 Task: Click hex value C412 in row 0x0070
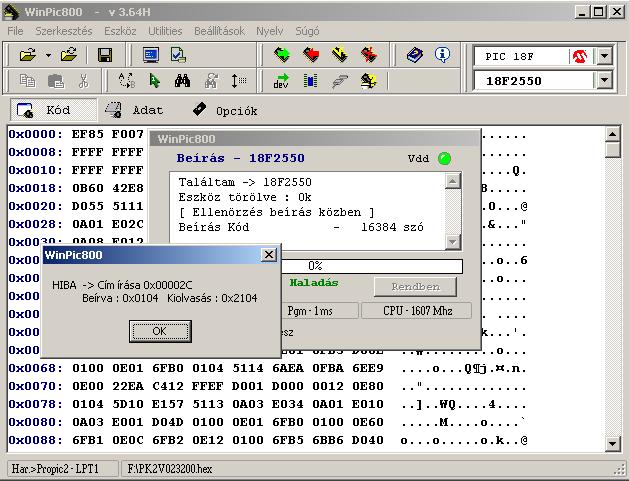(x=168, y=386)
